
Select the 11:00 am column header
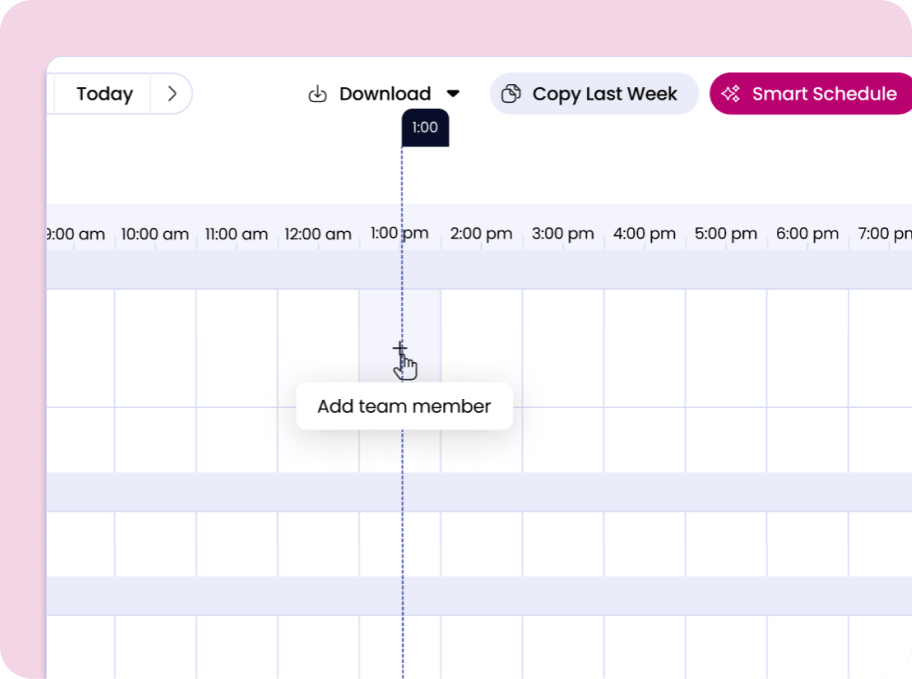tap(237, 234)
